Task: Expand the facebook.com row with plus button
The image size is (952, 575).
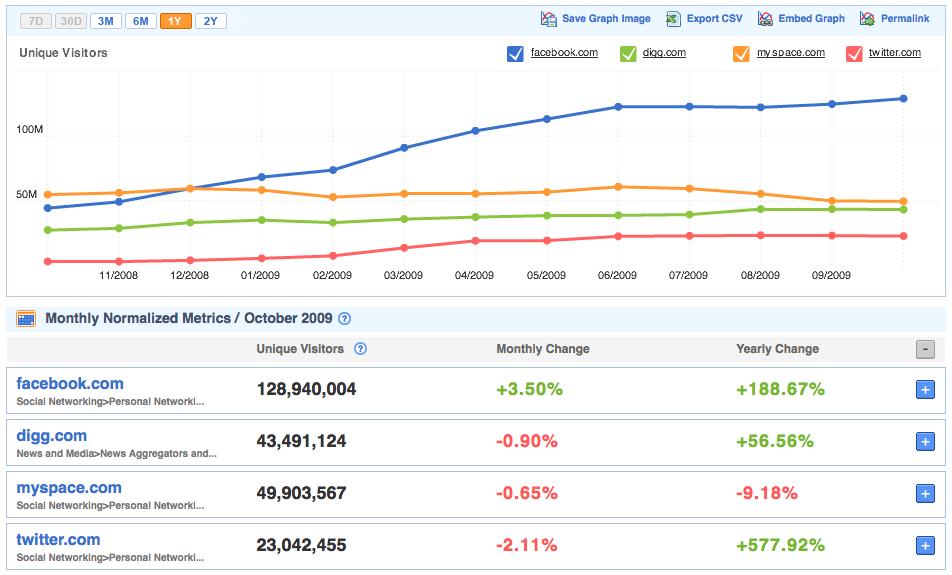Action: (x=925, y=390)
